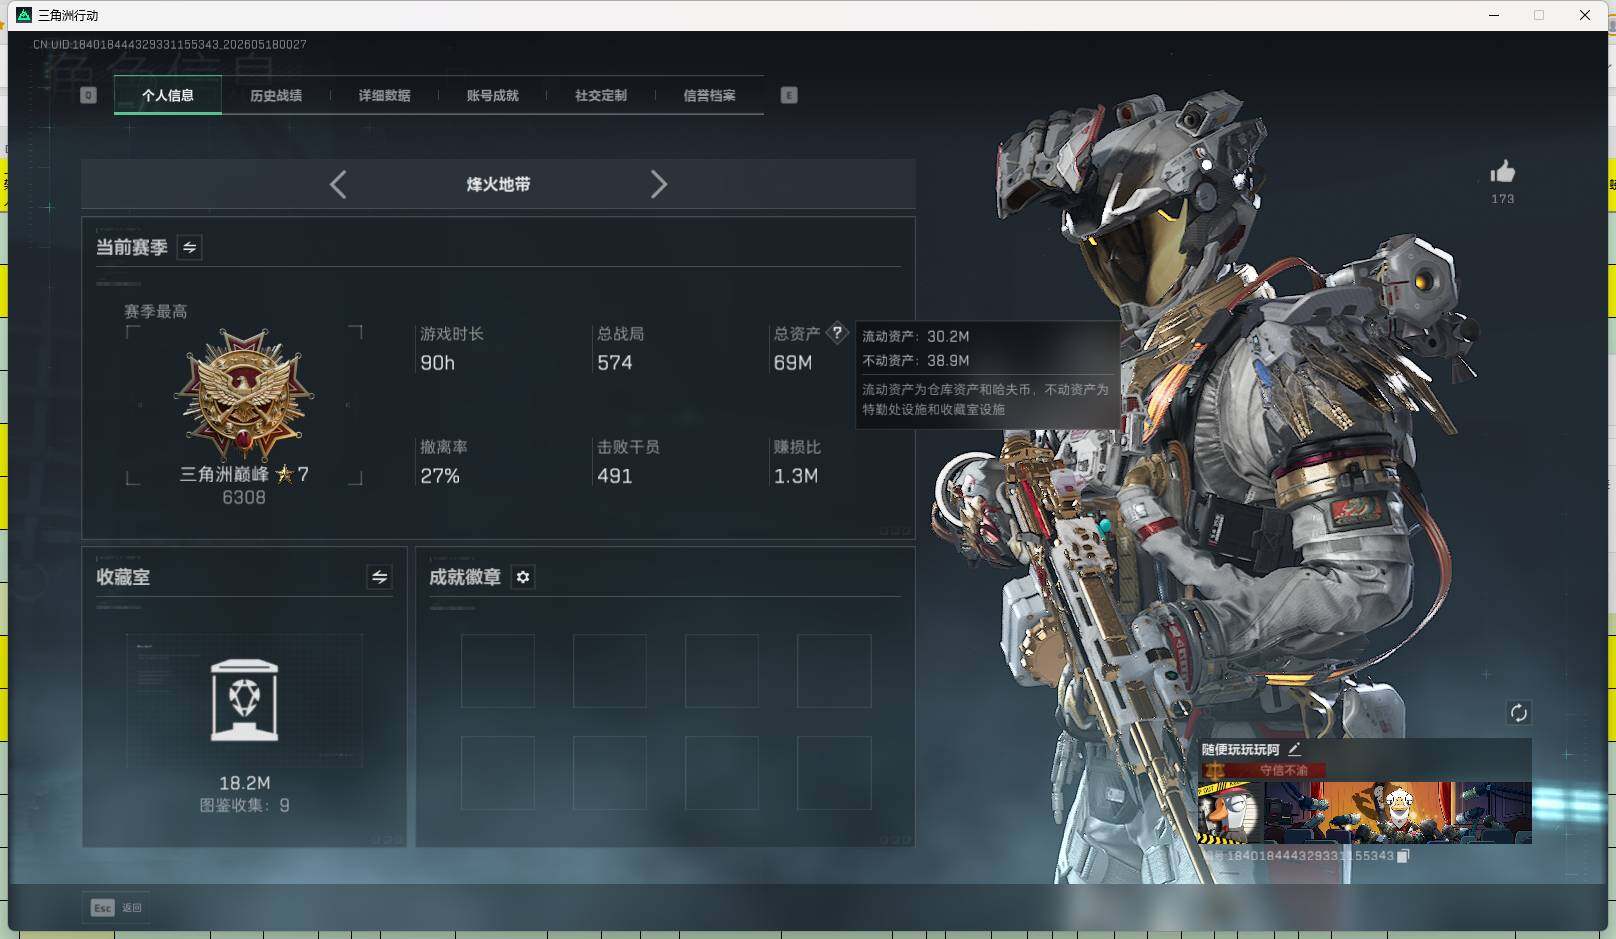This screenshot has height=939, width=1616.
Task: Click the player profile banner card
Action: (x=1365, y=812)
